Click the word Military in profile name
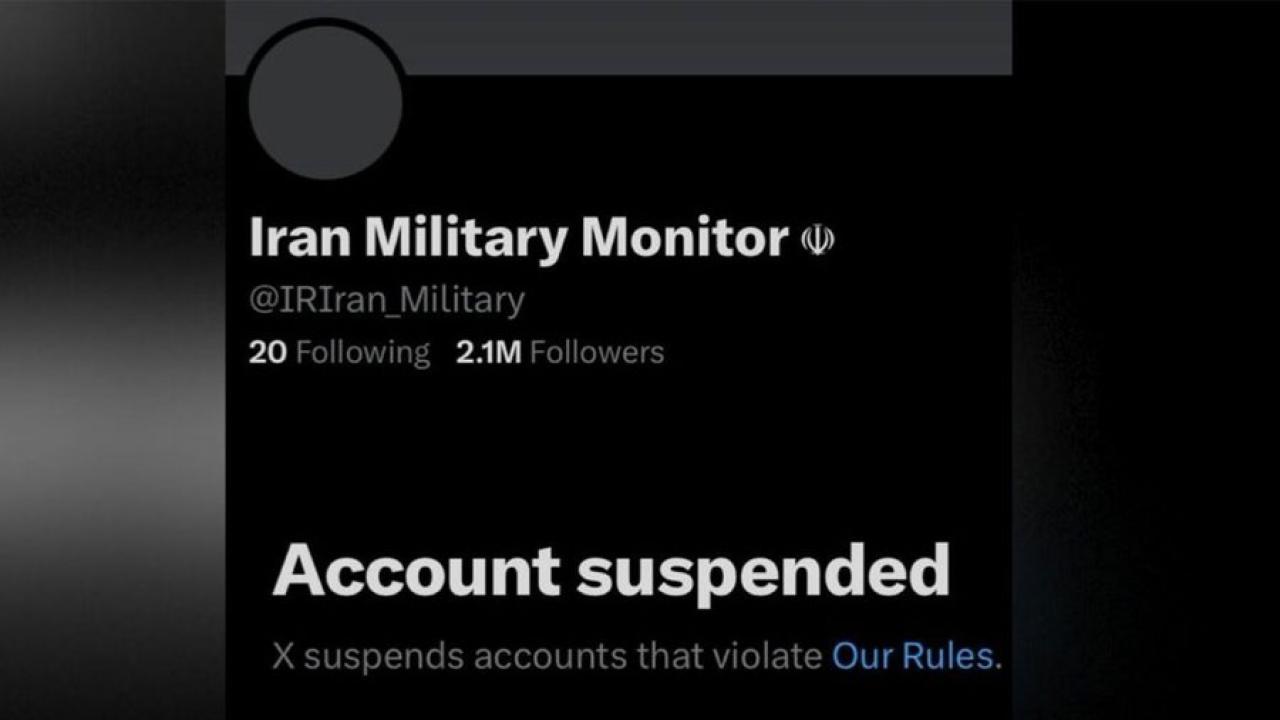Screen dimensions: 1280x720 466,238
